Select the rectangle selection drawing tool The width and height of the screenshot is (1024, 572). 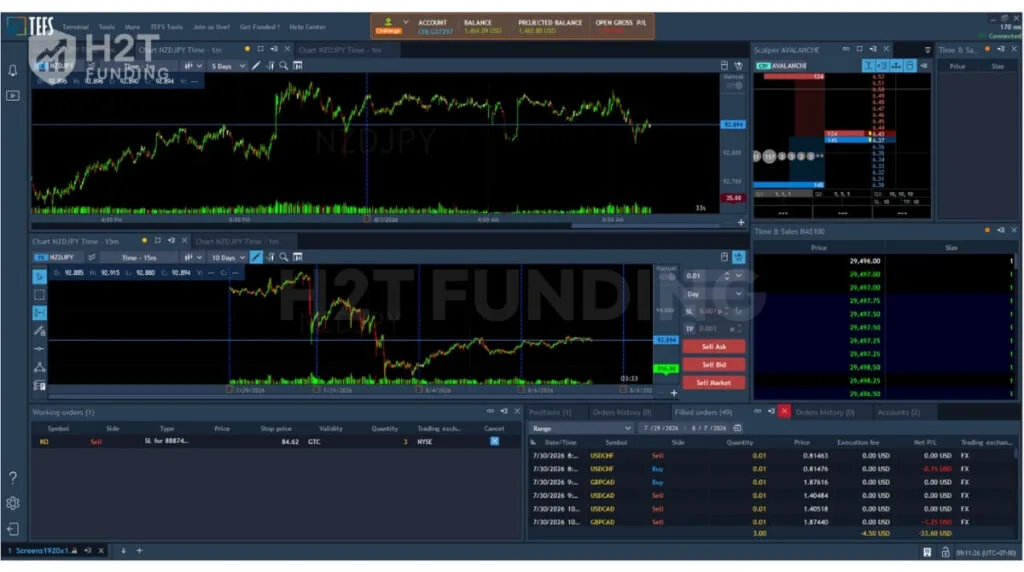pyautogui.click(x=39, y=294)
